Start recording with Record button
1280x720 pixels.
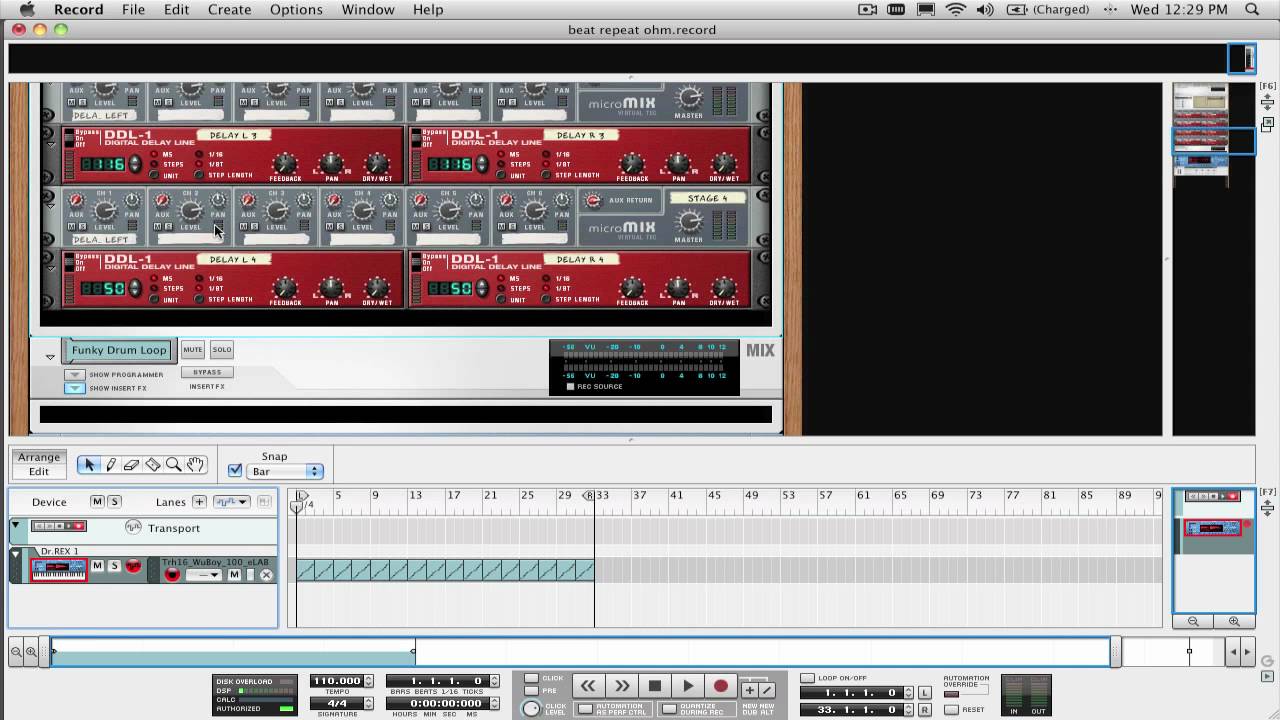pyautogui.click(x=721, y=685)
